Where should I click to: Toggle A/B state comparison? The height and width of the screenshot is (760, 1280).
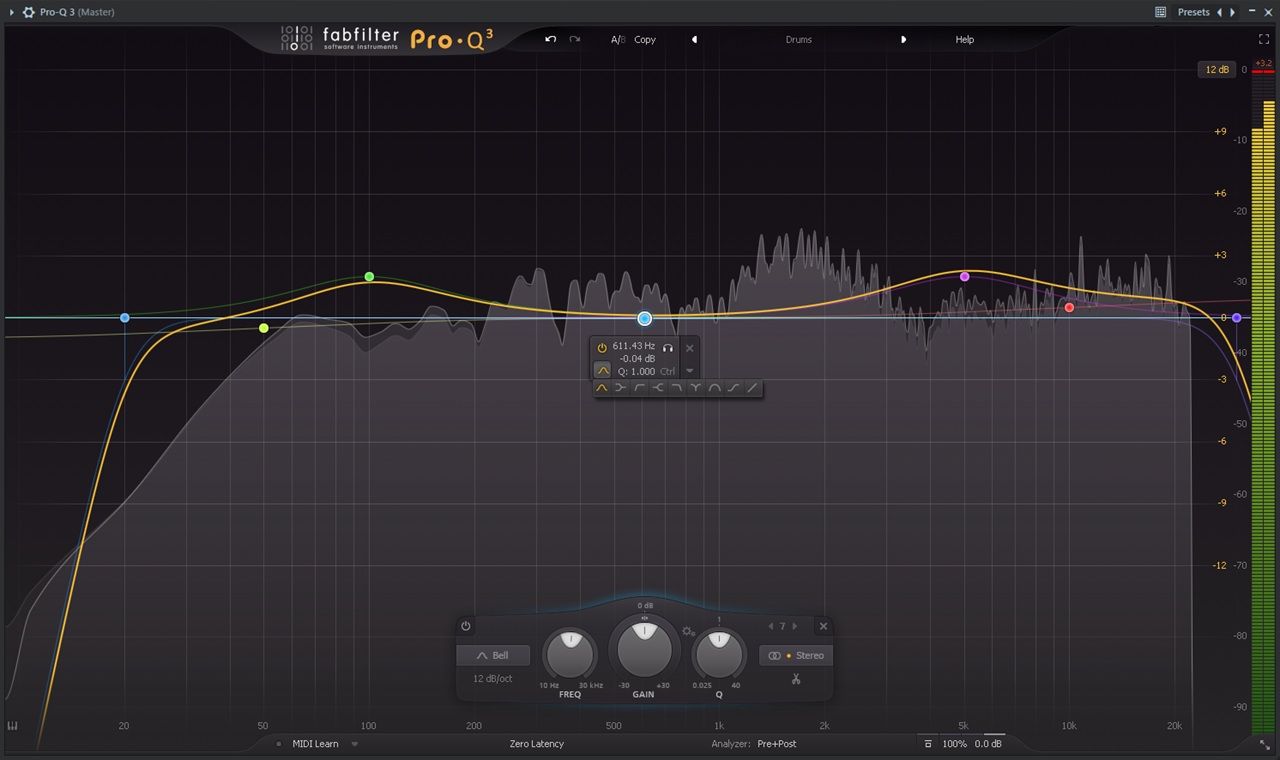[x=618, y=40]
